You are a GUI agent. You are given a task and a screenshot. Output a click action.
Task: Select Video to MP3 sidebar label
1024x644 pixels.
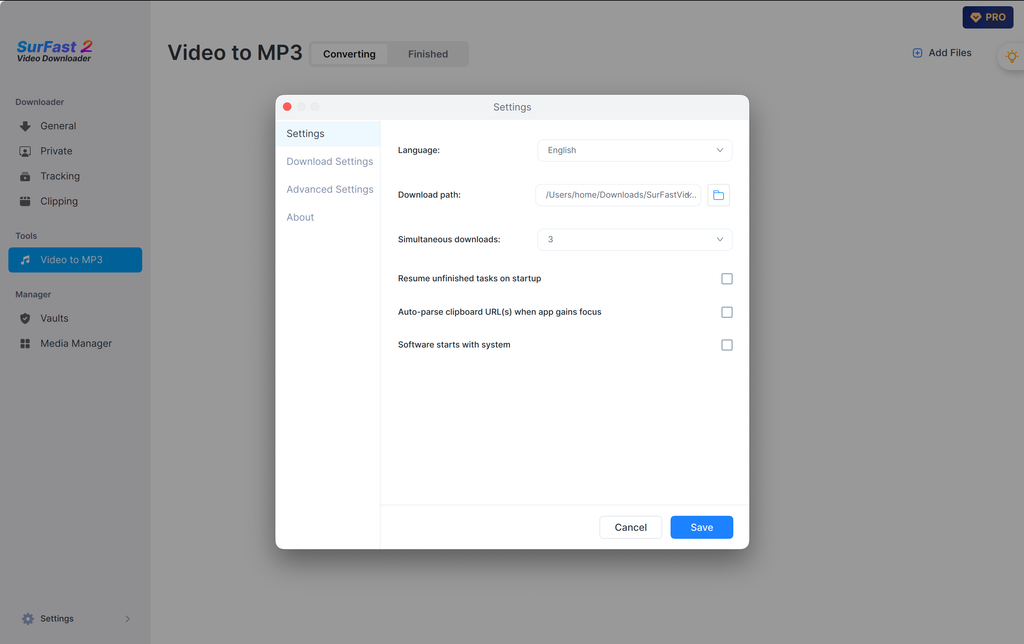point(71,260)
